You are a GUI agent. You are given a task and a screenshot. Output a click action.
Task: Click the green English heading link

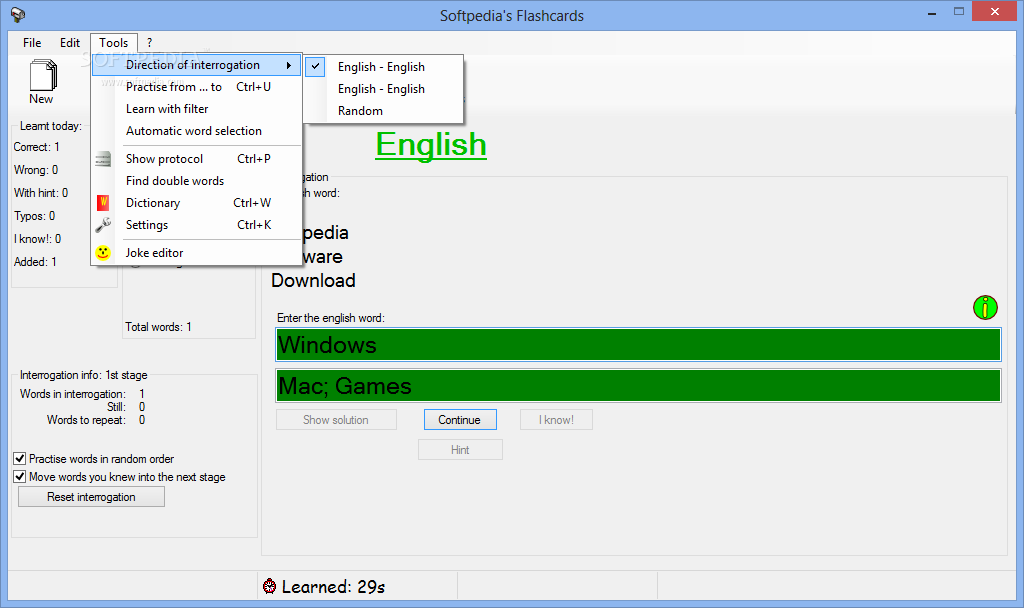tap(431, 144)
